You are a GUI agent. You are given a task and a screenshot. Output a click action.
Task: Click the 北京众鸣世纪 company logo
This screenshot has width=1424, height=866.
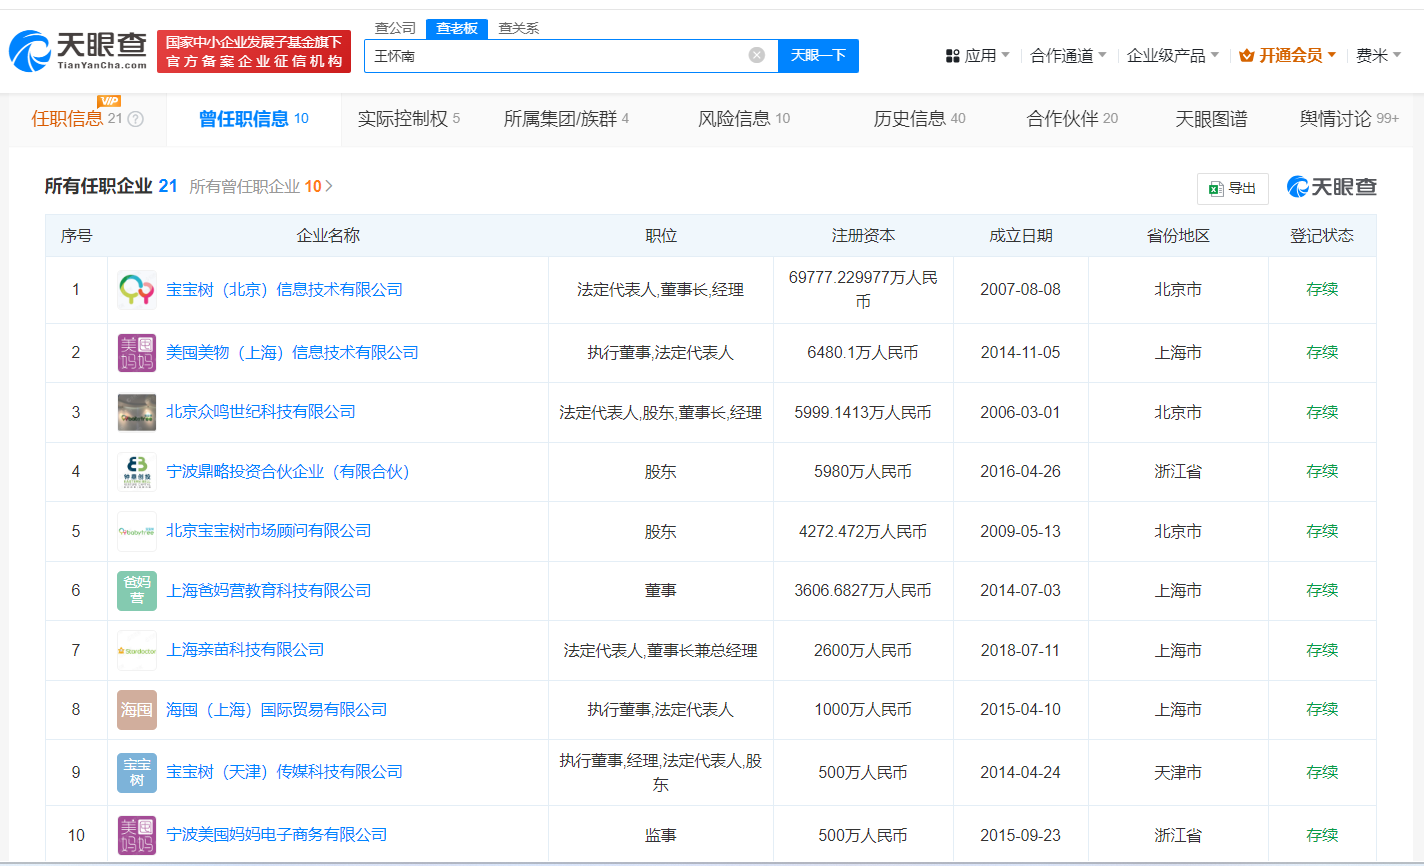point(136,412)
